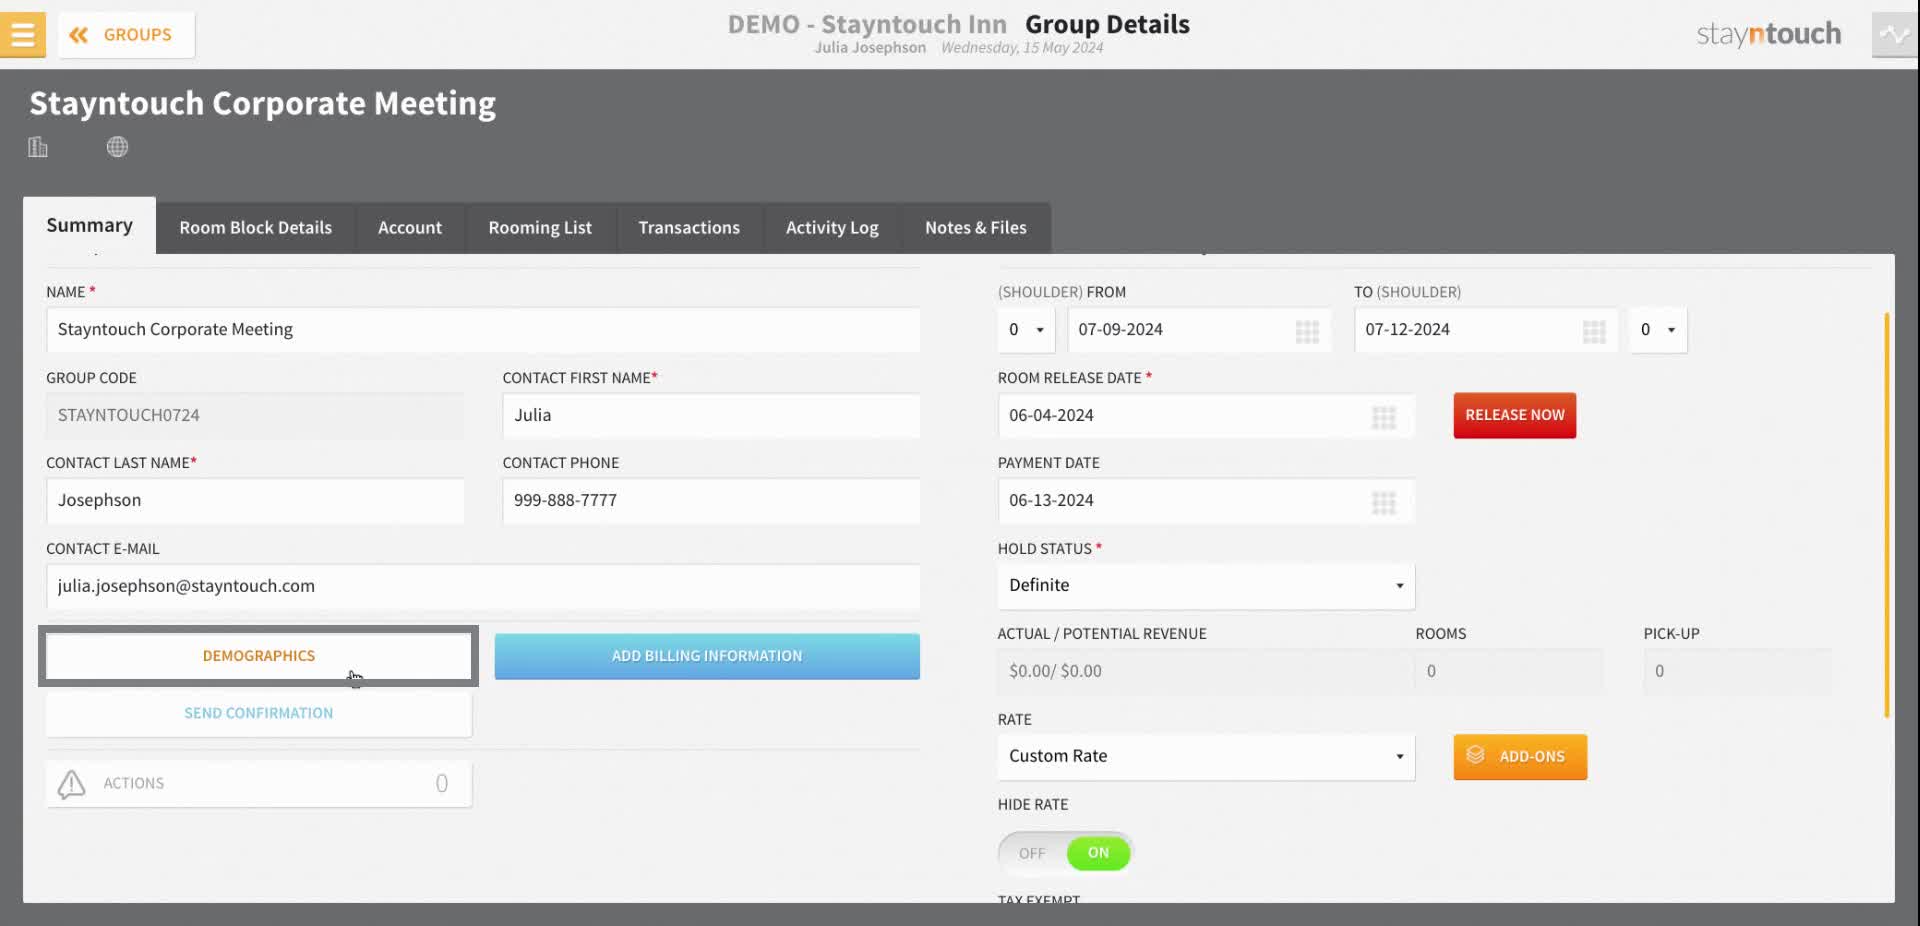Click the Stayntouch Corporate Meeting heading
Screen dimensions: 1920x926
point(262,103)
